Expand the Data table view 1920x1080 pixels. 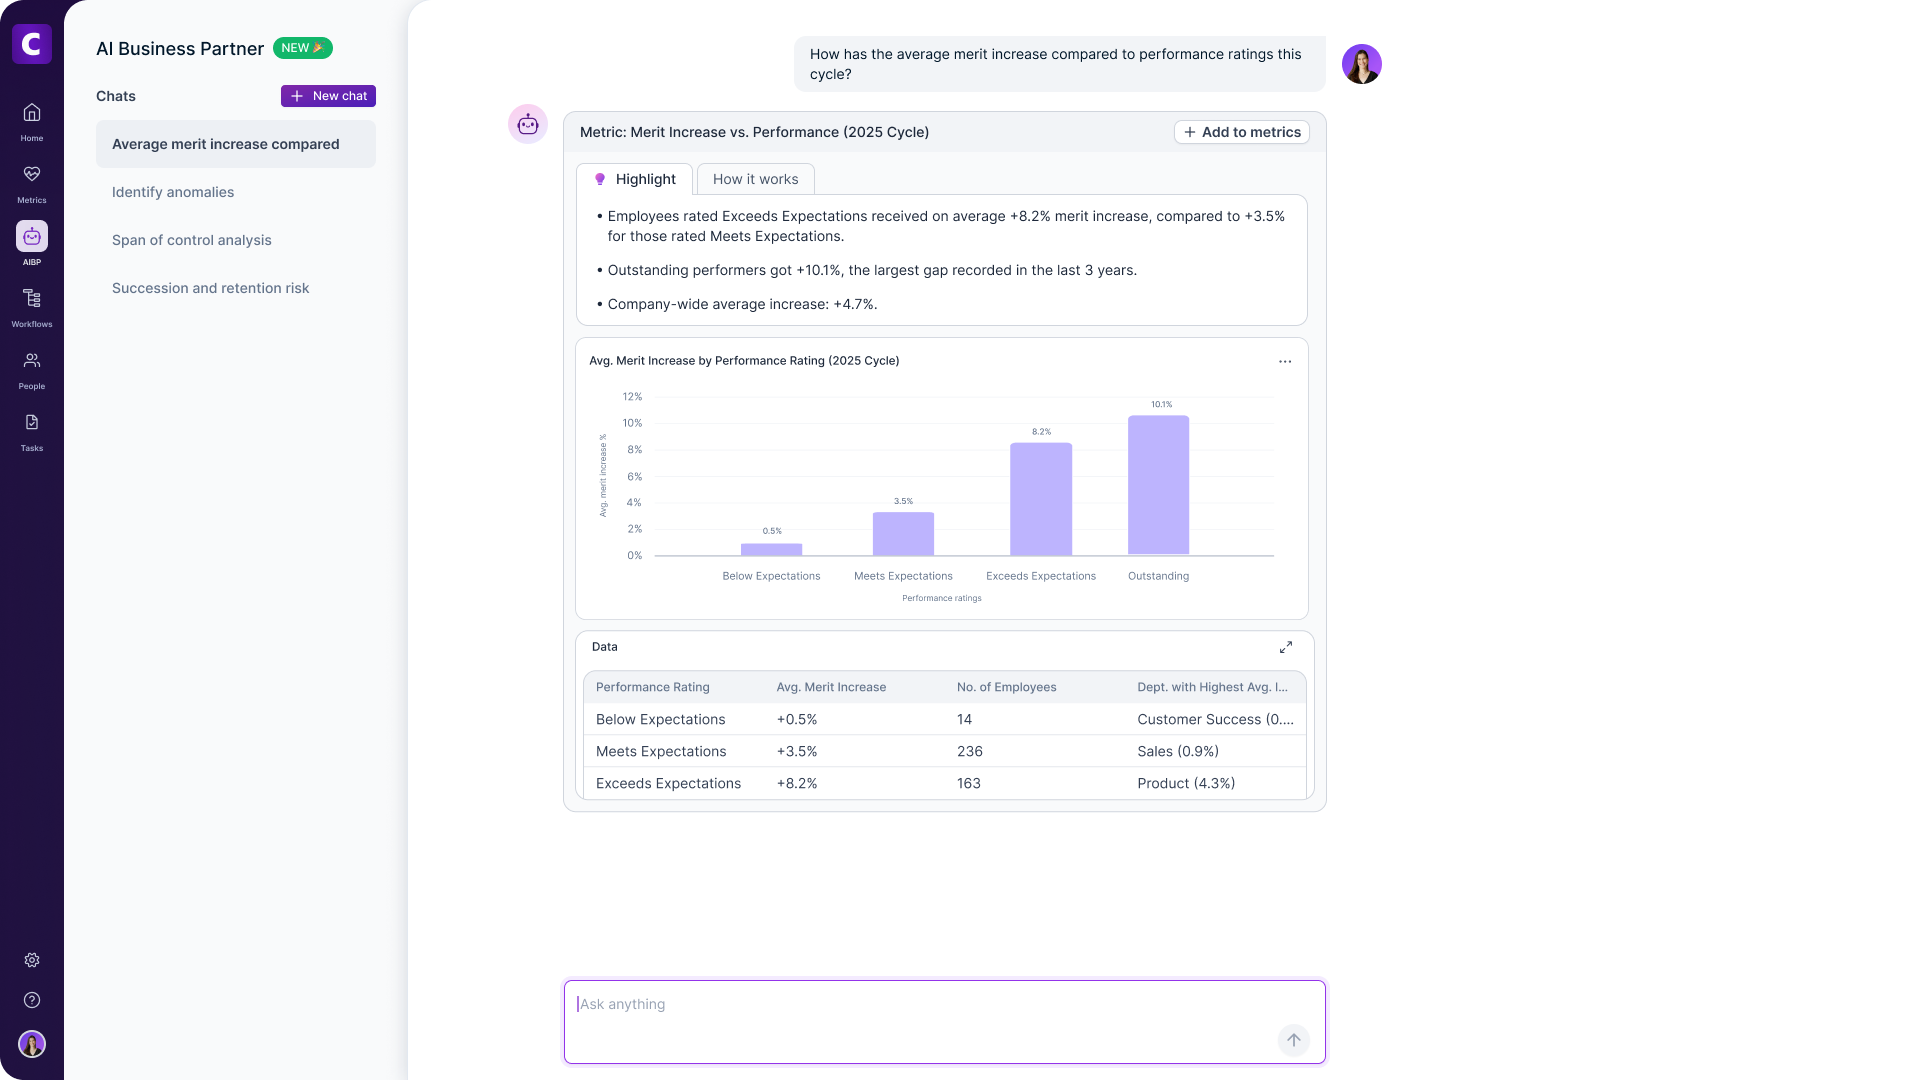1285,647
